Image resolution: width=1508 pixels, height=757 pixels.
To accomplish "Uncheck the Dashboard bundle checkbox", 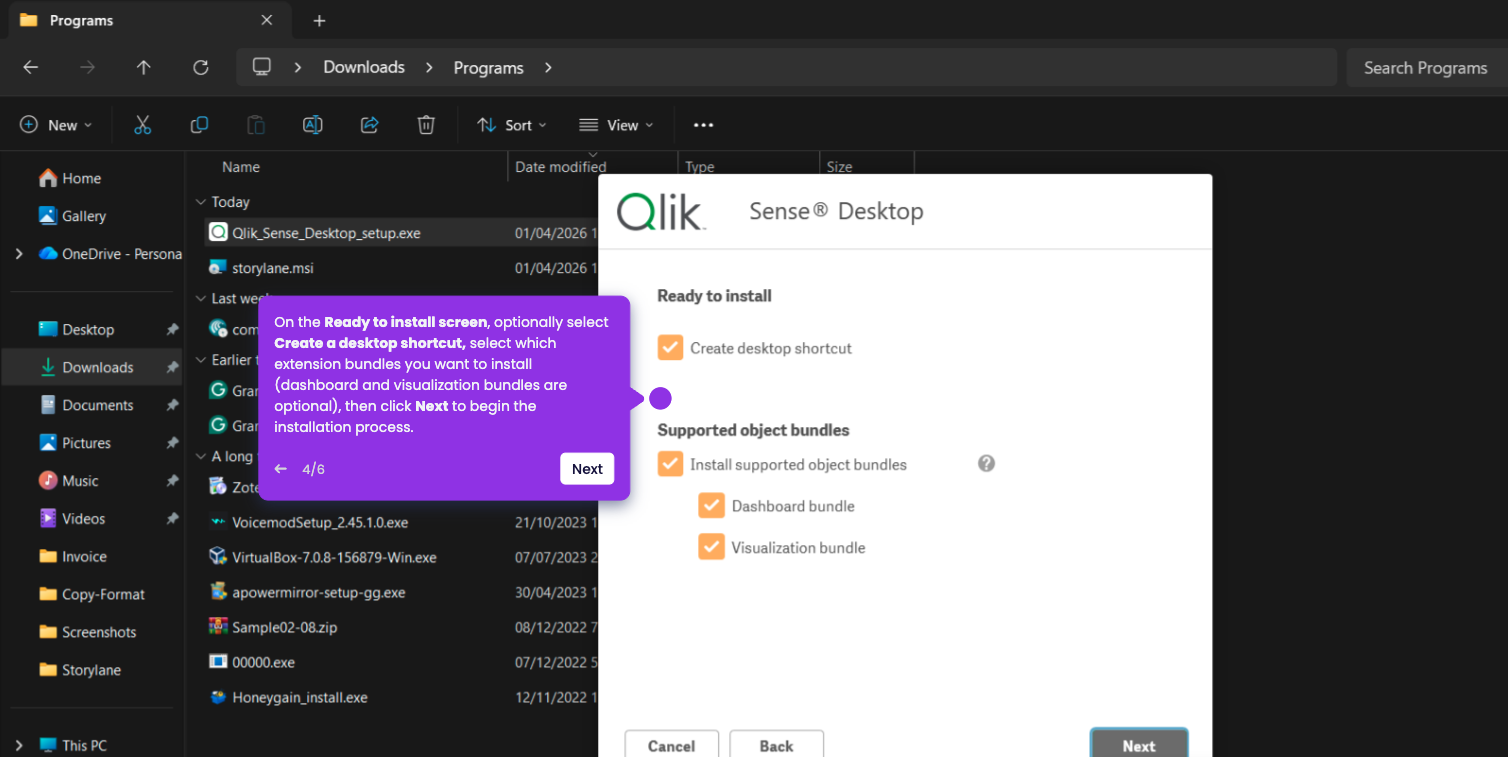I will (711, 506).
